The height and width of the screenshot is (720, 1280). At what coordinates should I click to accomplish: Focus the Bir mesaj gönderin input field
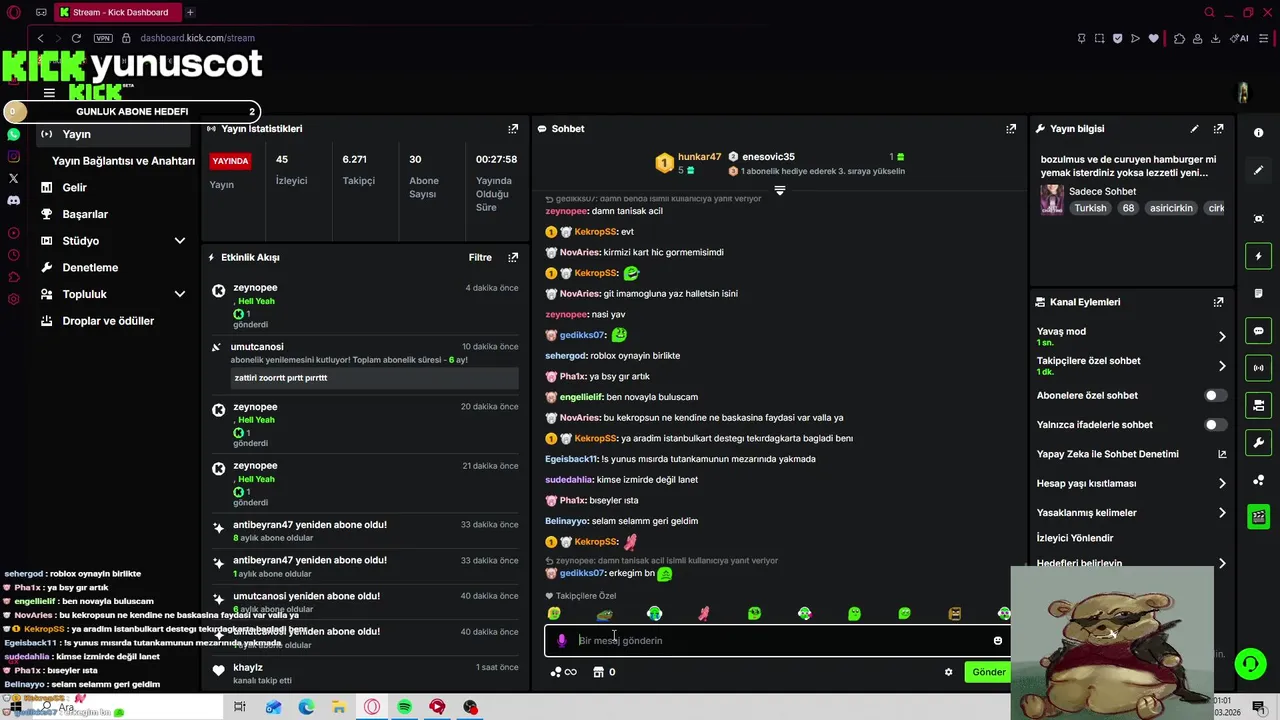pos(780,641)
